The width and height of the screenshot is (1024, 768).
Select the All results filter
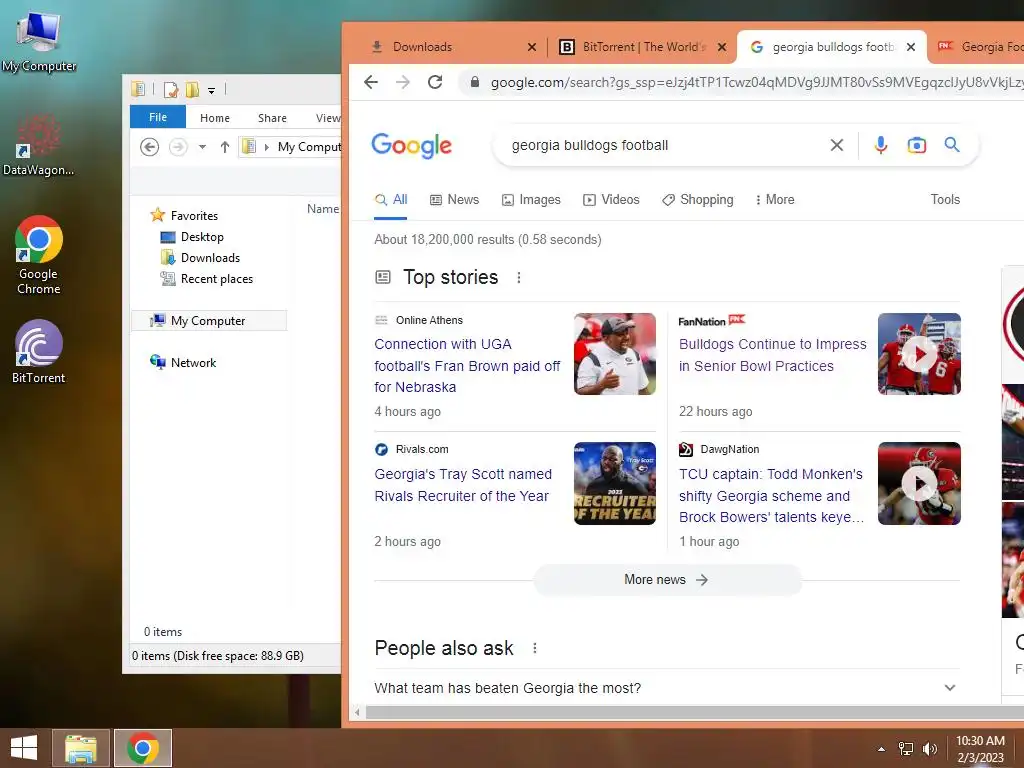coord(391,200)
